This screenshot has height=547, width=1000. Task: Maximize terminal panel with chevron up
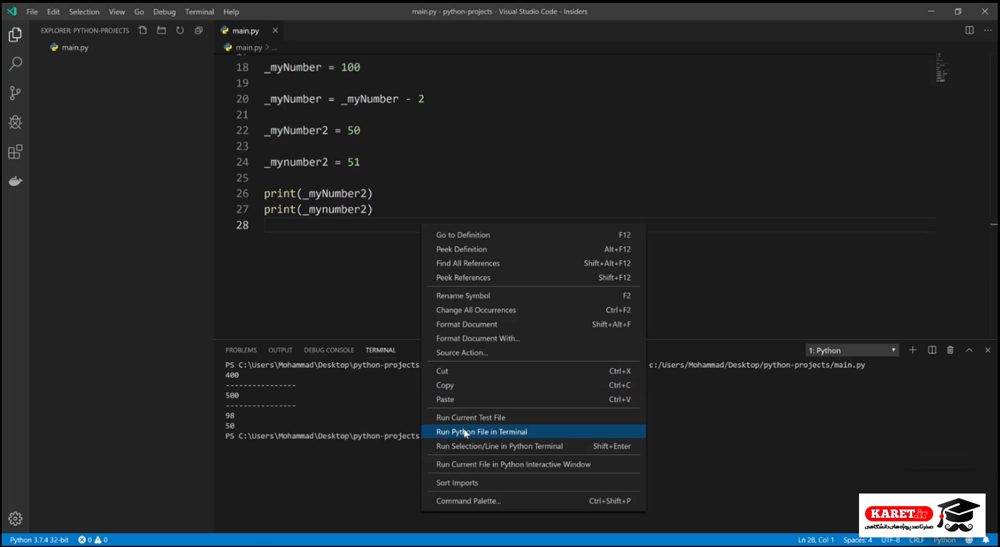click(969, 350)
